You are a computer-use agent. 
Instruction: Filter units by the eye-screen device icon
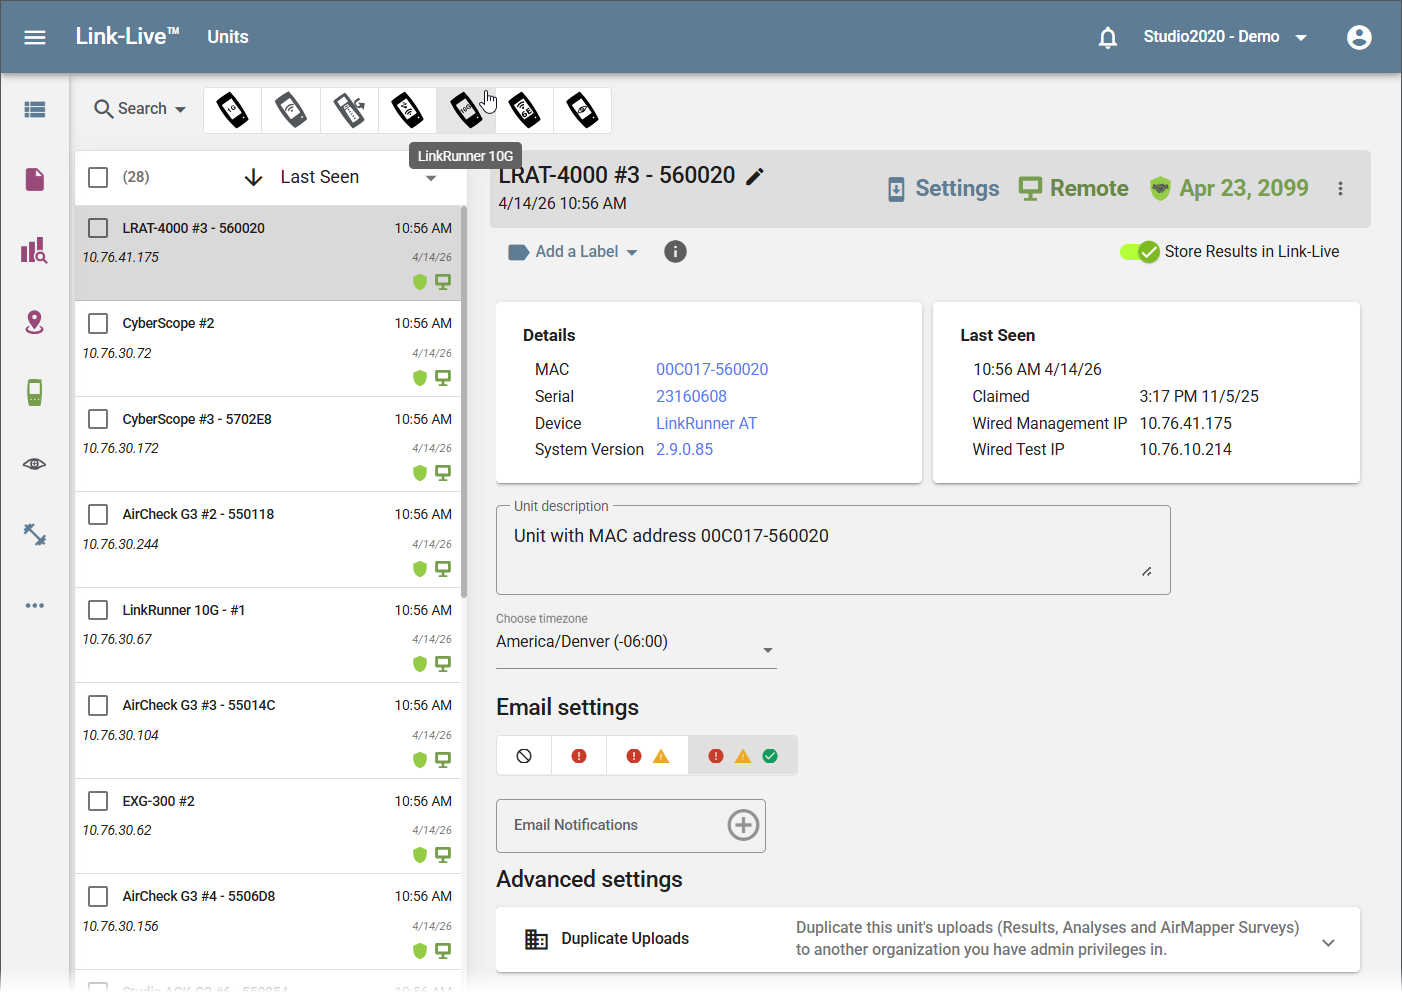tap(582, 110)
